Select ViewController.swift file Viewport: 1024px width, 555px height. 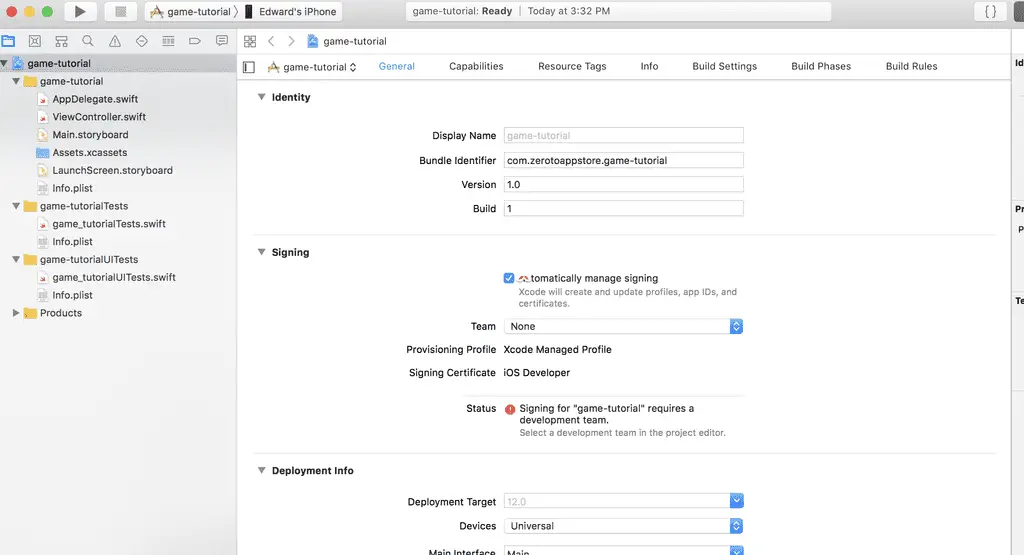[x=99, y=117]
